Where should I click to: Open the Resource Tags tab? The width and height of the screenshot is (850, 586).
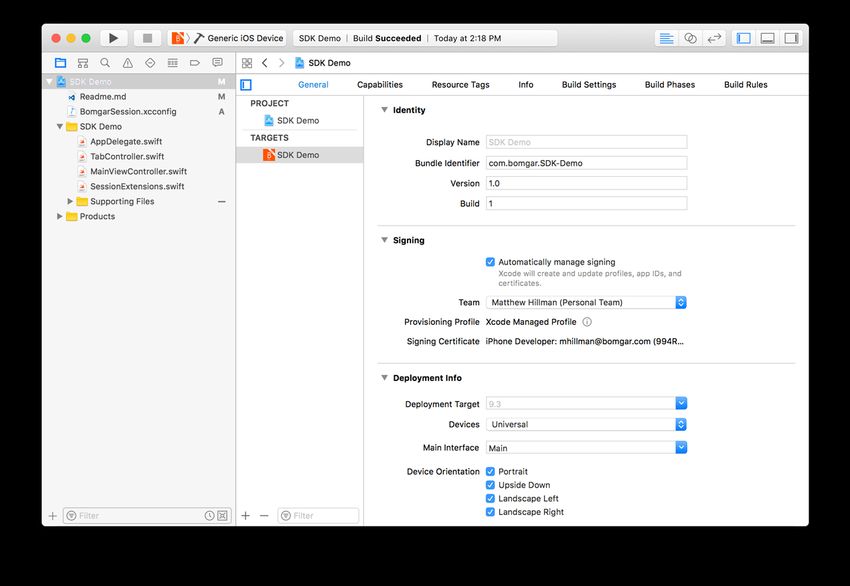[460, 85]
